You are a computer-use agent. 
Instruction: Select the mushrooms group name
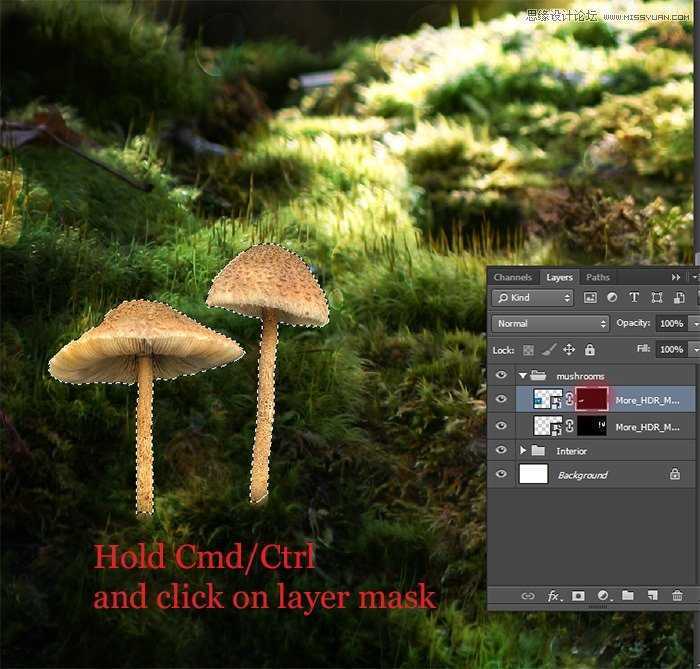click(580, 376)
